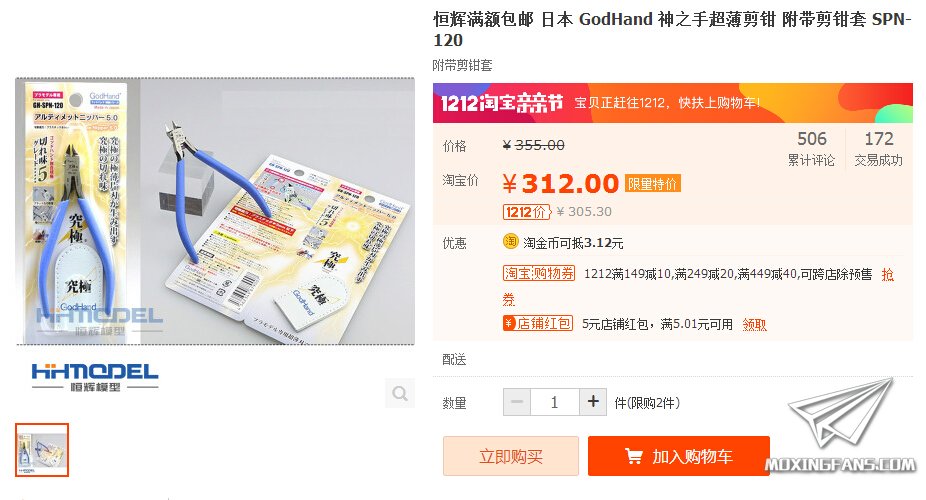This screenshot has width=926, height=500.
Task: Click the shopping cart icon in add-to-cart button
Action: point(634,456)
